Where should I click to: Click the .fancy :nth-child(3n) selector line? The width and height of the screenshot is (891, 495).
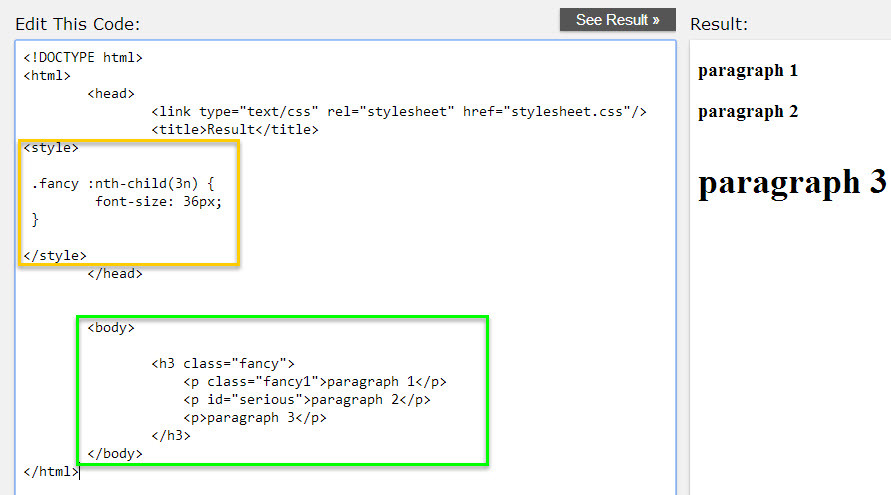123,184
